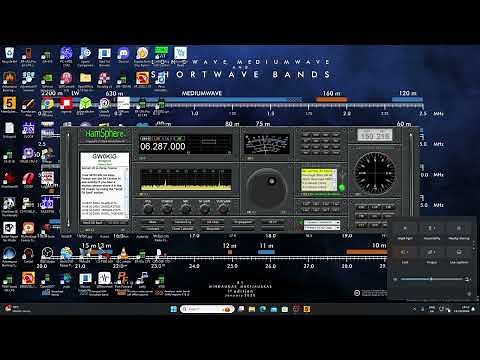Open the Recycle Bin desktop icon
The height and width of the screenshot is (360, 480).
(9, 55)
